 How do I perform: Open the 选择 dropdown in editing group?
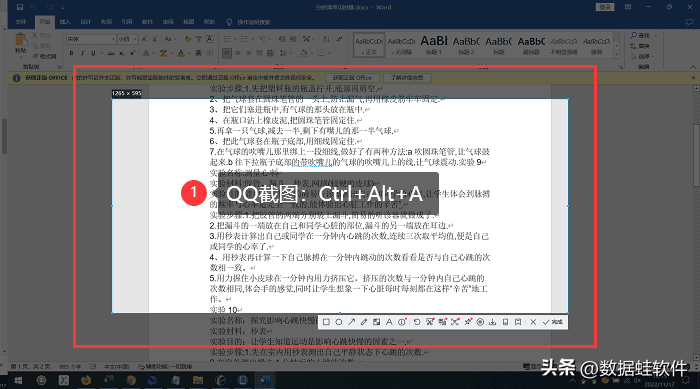tap(642, 56)
